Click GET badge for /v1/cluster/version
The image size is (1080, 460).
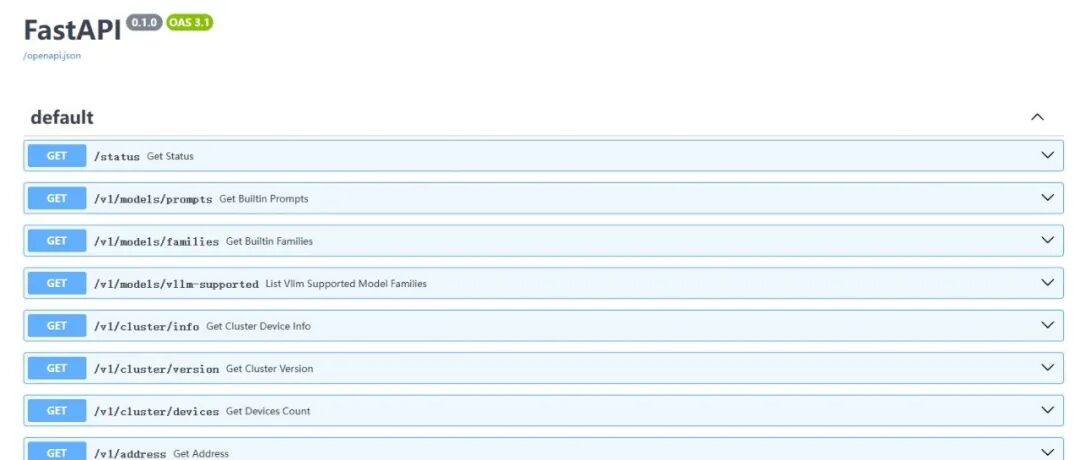56,368
